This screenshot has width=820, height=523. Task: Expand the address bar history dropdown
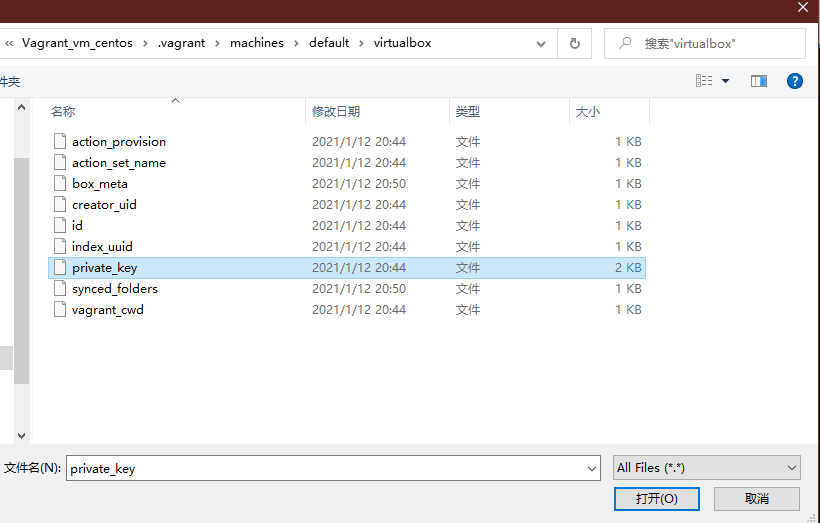[541, 44]
